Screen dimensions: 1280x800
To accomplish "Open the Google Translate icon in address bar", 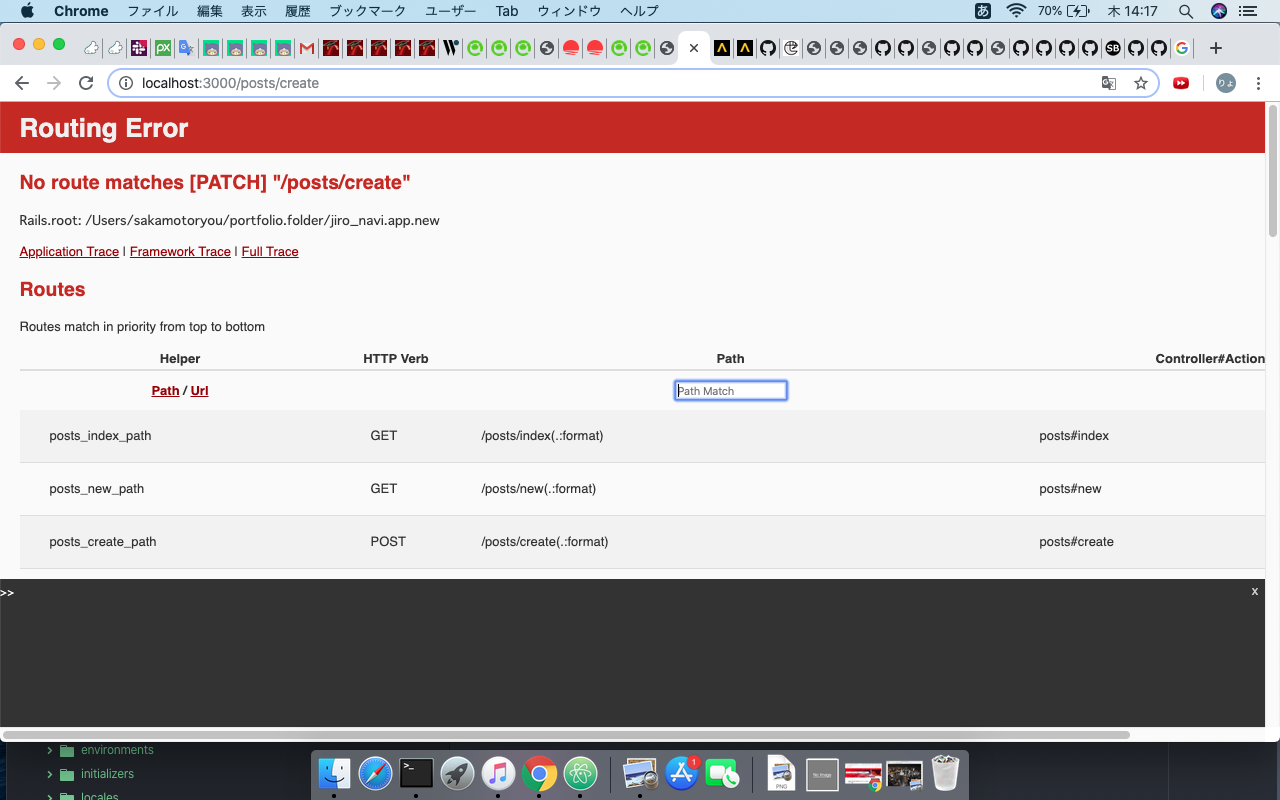I will coord(1109,83).
